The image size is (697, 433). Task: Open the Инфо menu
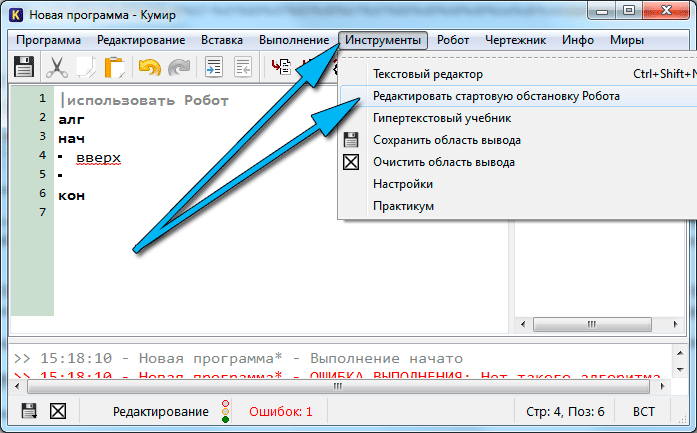click(x=578, y=40)
